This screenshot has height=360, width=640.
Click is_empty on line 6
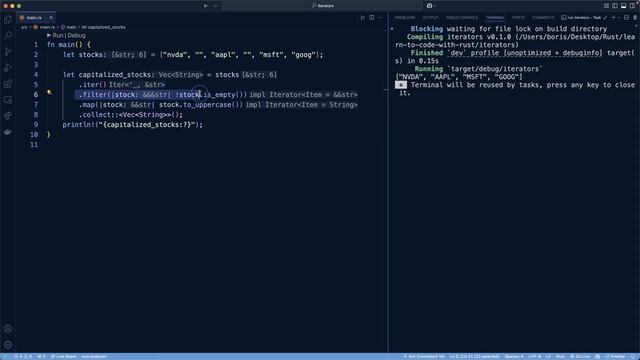pos(220,95)
